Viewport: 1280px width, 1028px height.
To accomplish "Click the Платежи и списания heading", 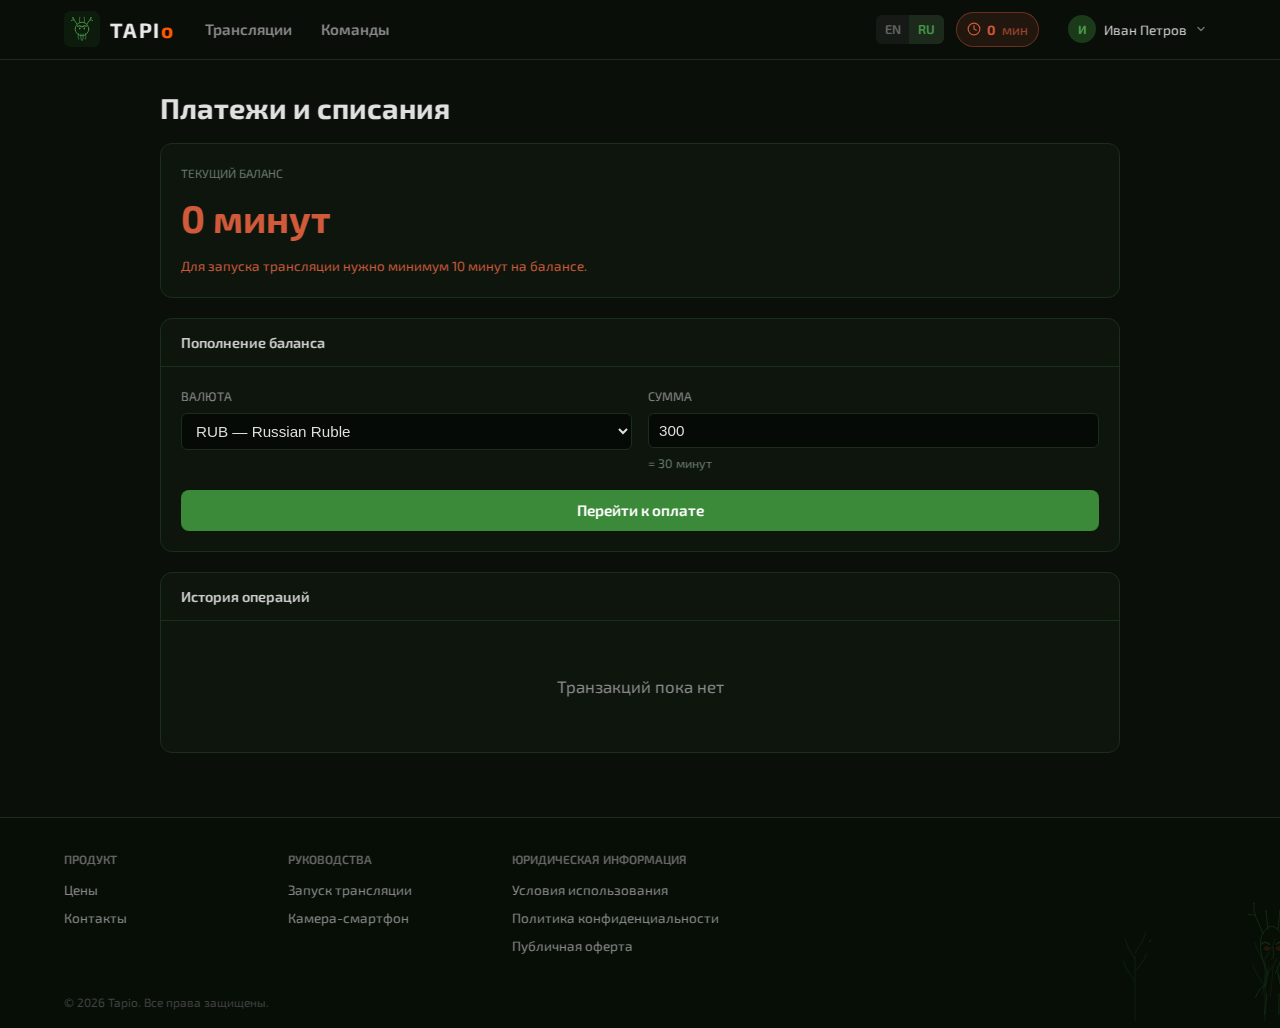I will point(305,109).
